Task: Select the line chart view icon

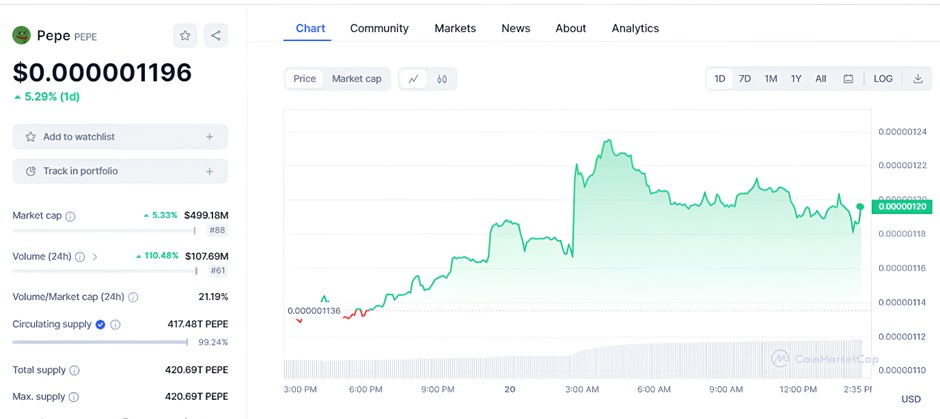Action: pyautogui.click(x=413, y=79)
